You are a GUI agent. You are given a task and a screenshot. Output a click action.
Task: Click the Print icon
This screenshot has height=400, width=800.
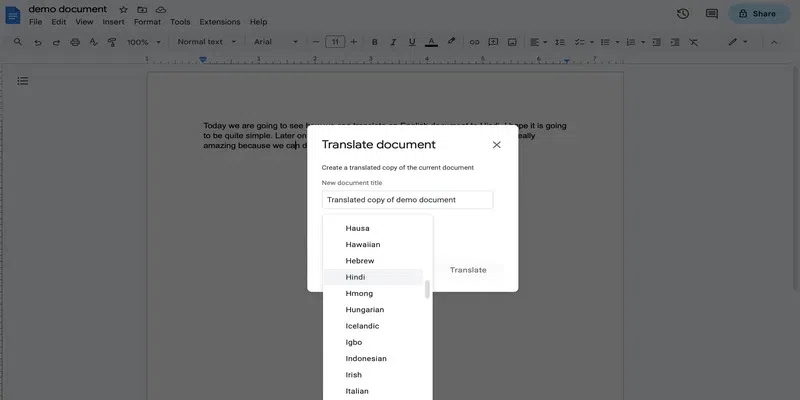click(75, 42)
